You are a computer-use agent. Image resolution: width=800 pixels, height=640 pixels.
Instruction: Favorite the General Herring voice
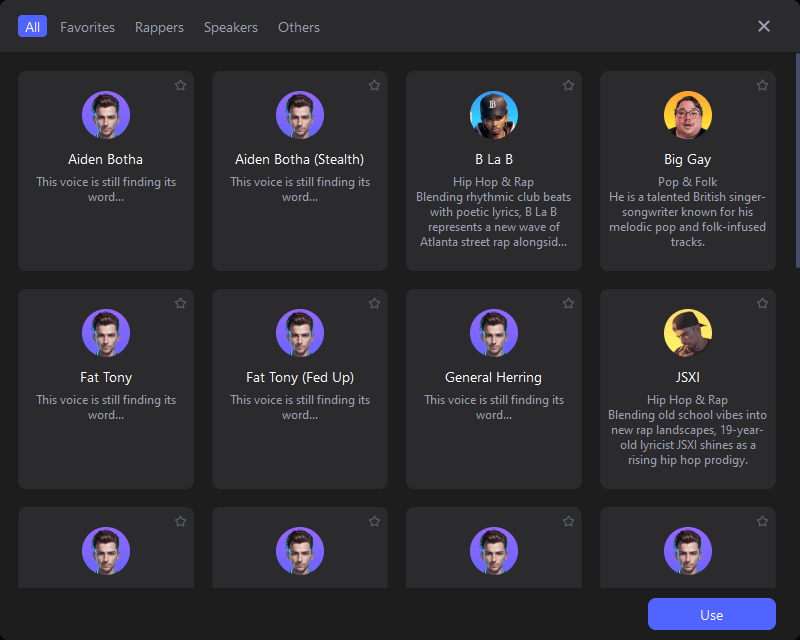coord(568,303)
